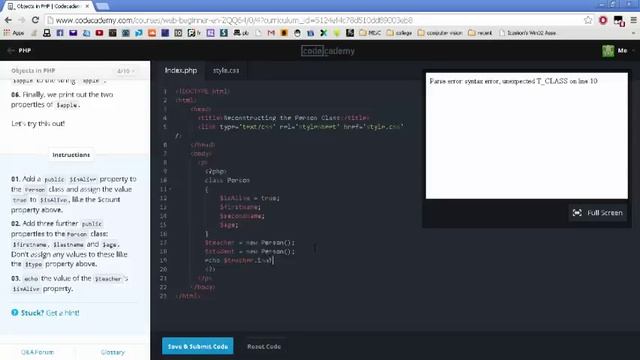Open the computer vision bookmarks folder
Screen dimensions: 640x360
coord(440,33)
